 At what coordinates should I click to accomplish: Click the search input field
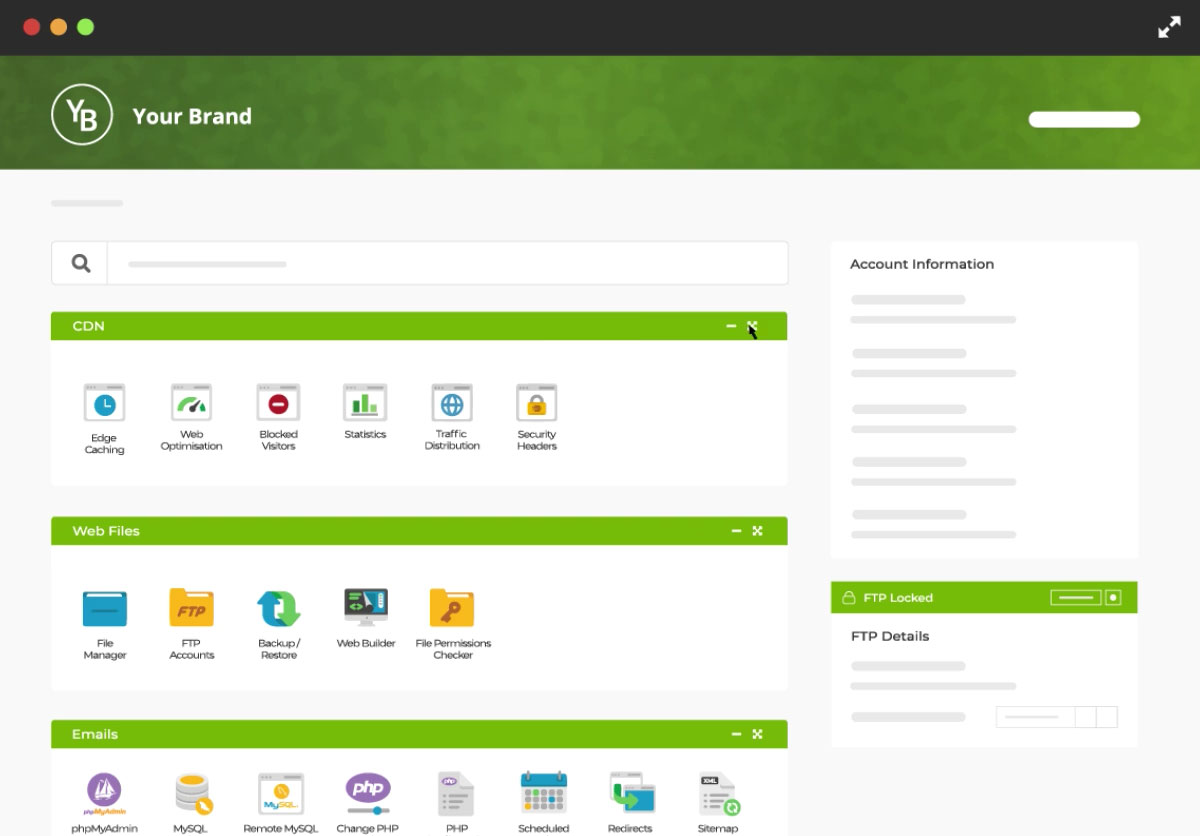(447, 264)
